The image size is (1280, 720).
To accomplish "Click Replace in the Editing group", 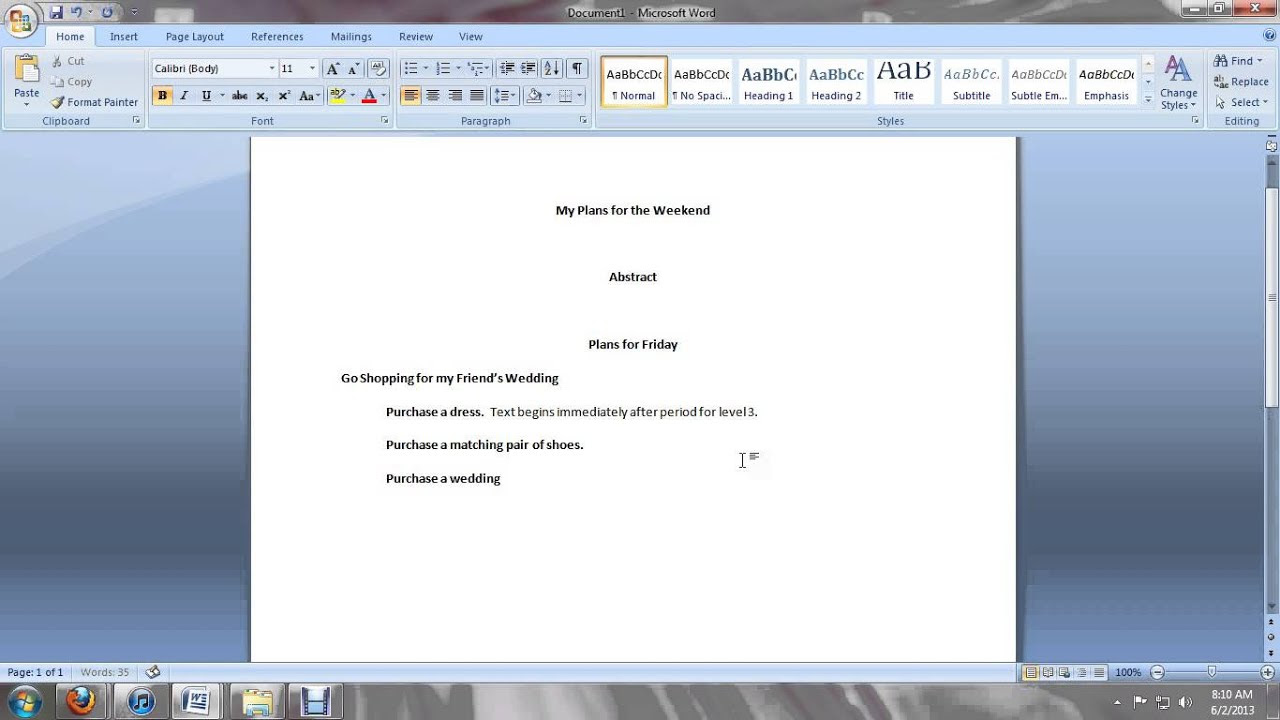I will [1241, 81].
